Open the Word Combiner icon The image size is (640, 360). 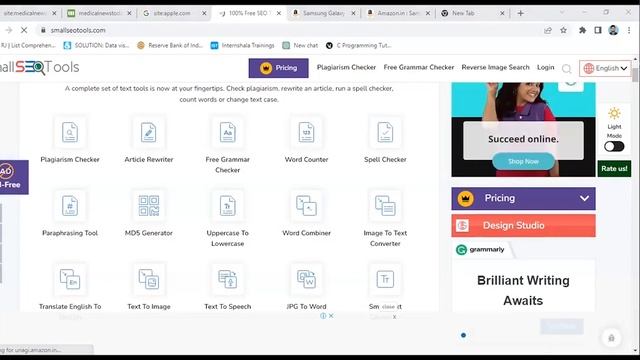click(x=306, y=206)
